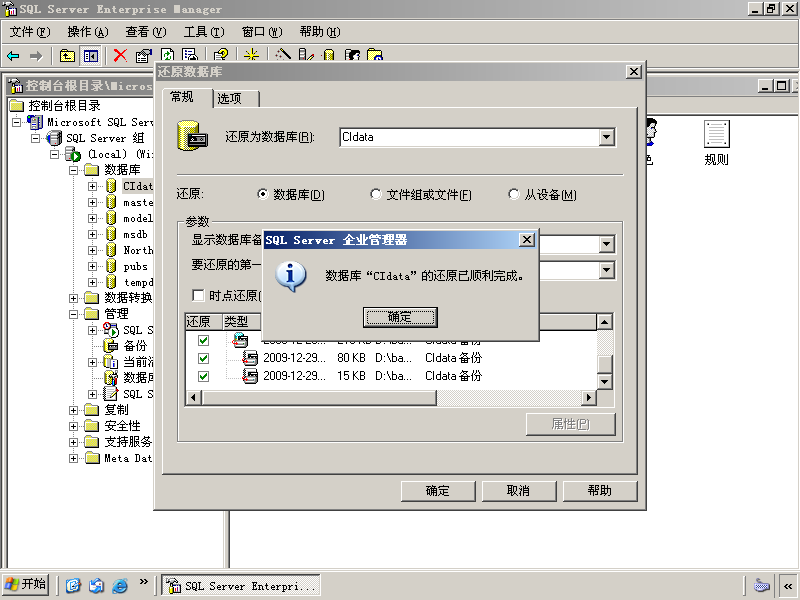Expand the master database tree node
This screenshot has height=600, width=800.
(92, 202)
